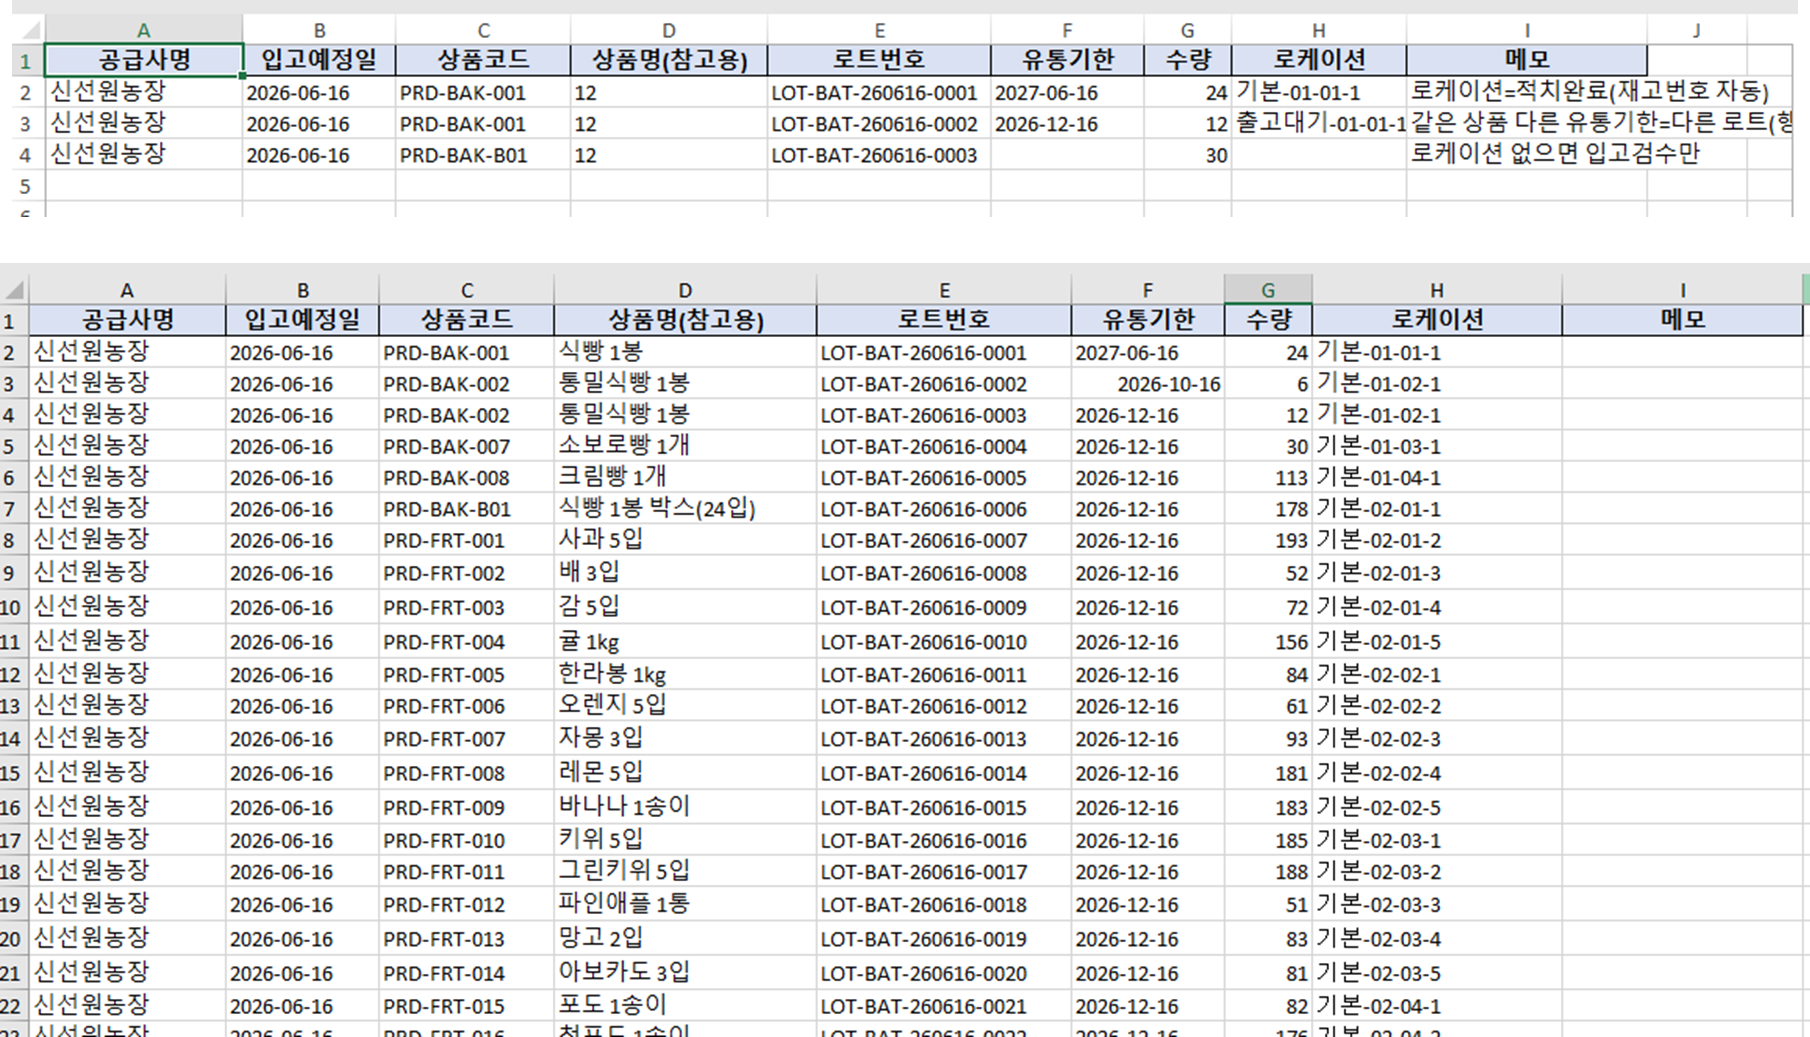The image size is (1810, 1037).
Task: Click cell 출고대기-01-01-1 in upper sheet
Action: click(1319, 124)
